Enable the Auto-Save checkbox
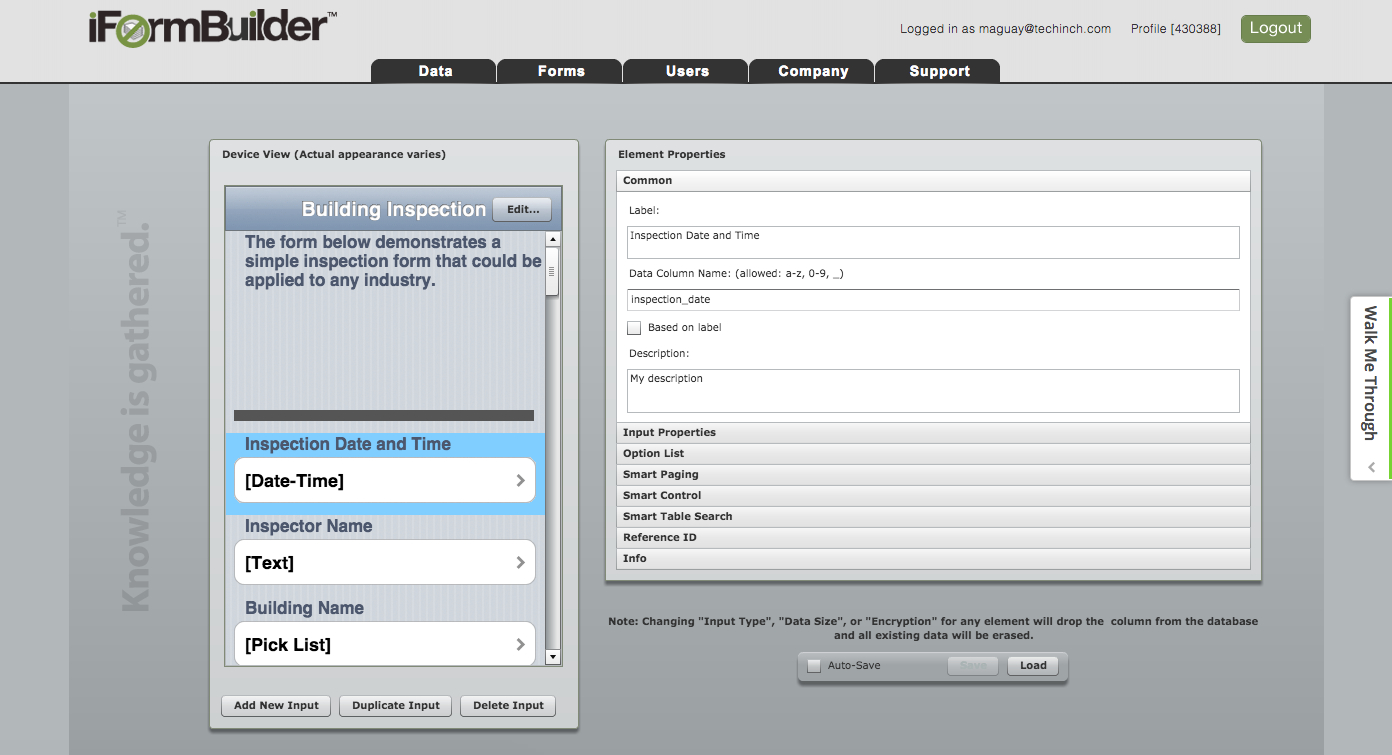The height and width of the screenshot is (755, 1392). pos(814,666)
